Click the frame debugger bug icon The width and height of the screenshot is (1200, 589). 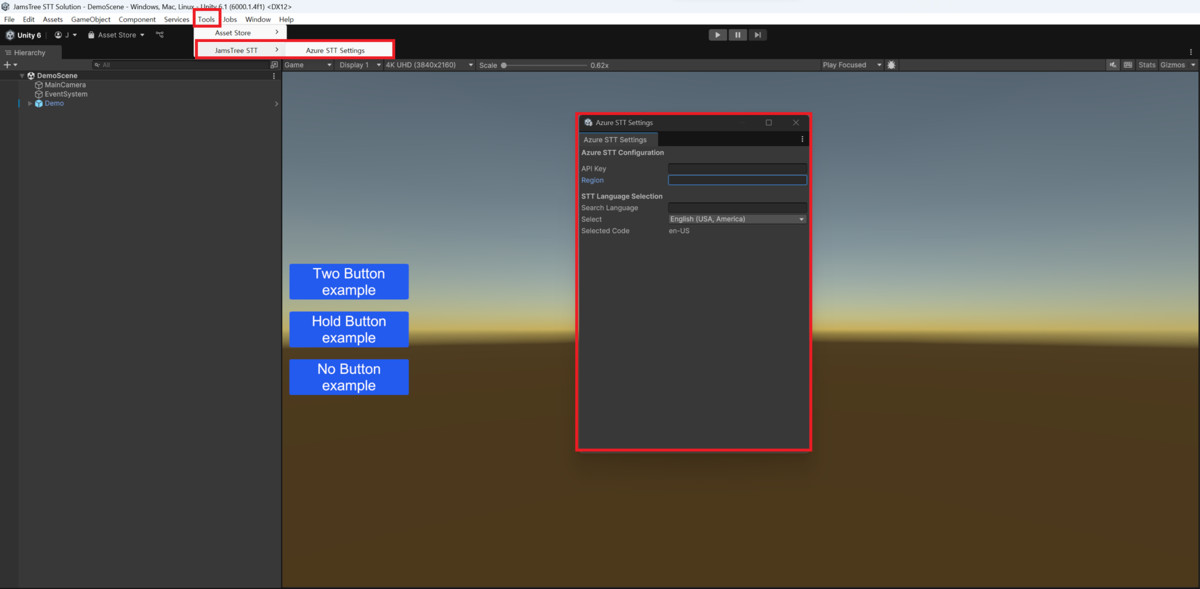891,65
